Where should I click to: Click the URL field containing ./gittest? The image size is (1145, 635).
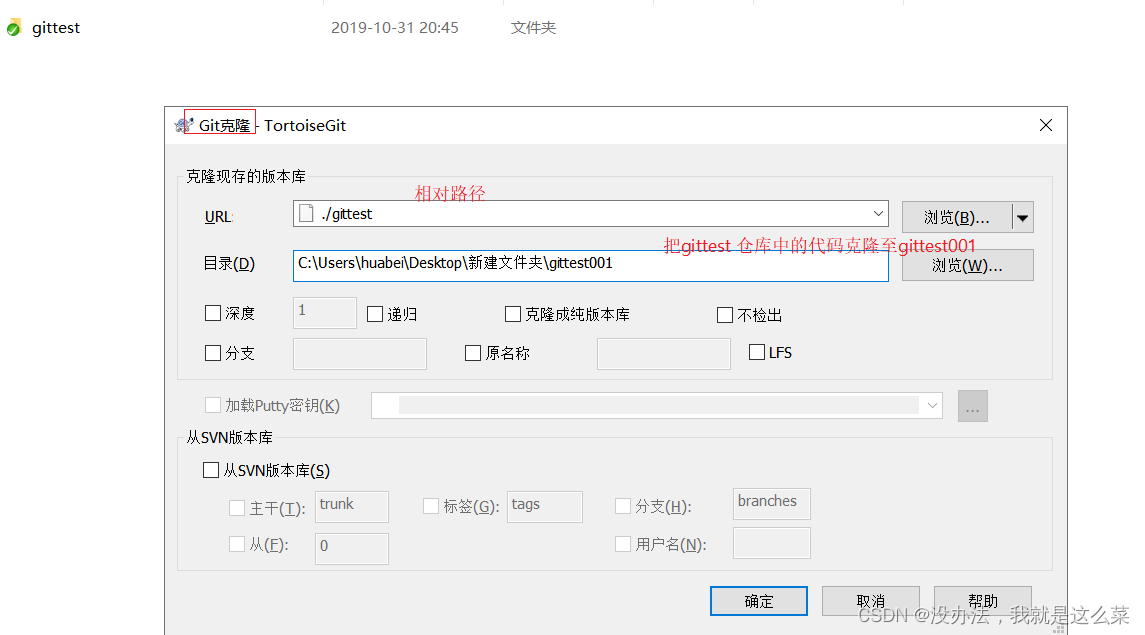pyautogui.click(x=591, y=214)
